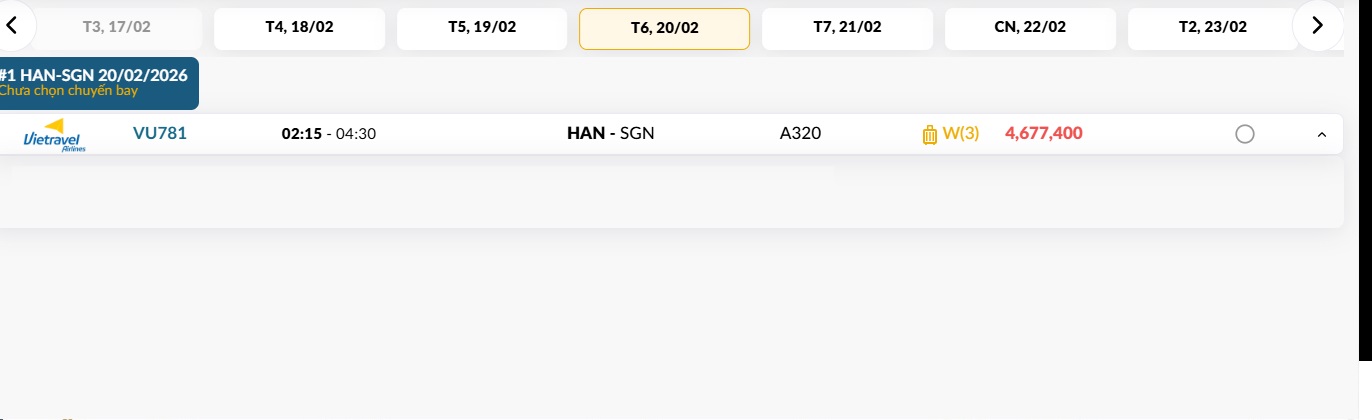Click the 4,677,400 price
The image size is (1372, 420).
(1043, 133)
